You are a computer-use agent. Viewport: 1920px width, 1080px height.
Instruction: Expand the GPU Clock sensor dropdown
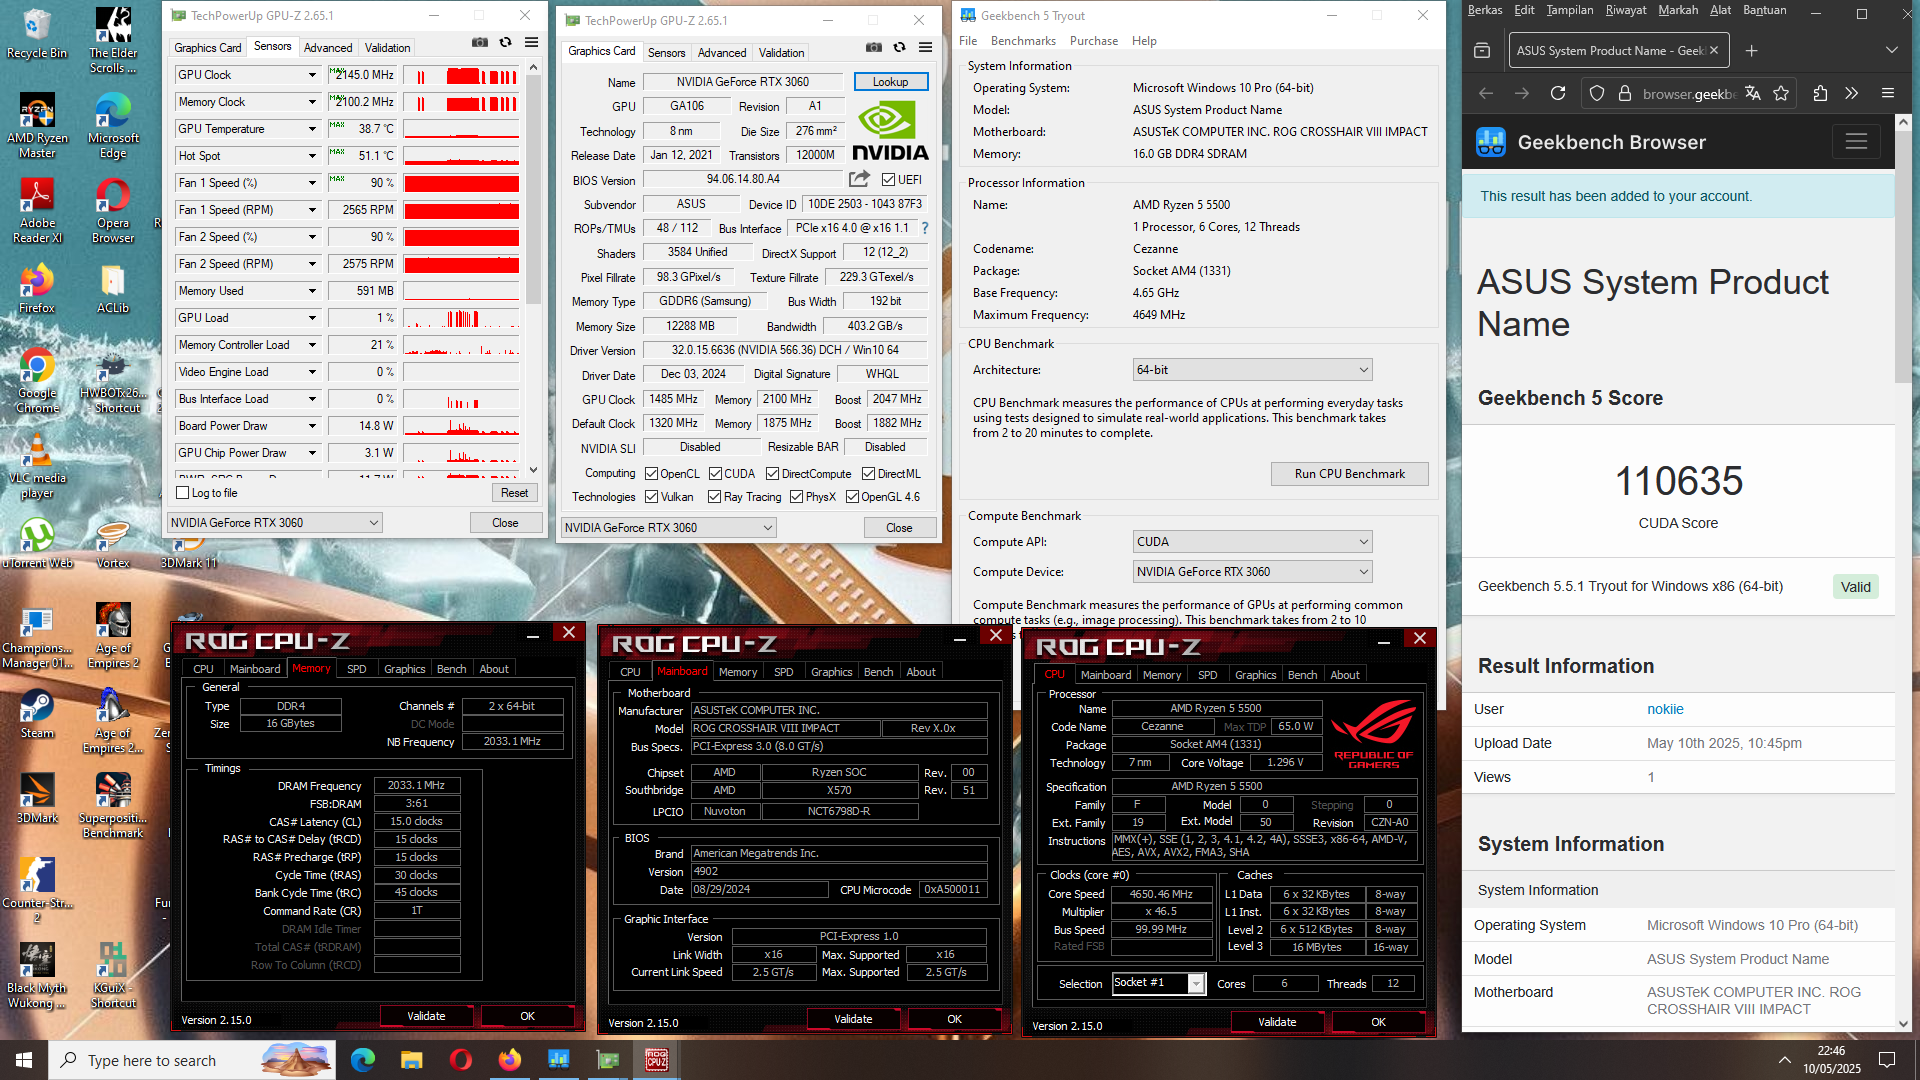[312, 75]
